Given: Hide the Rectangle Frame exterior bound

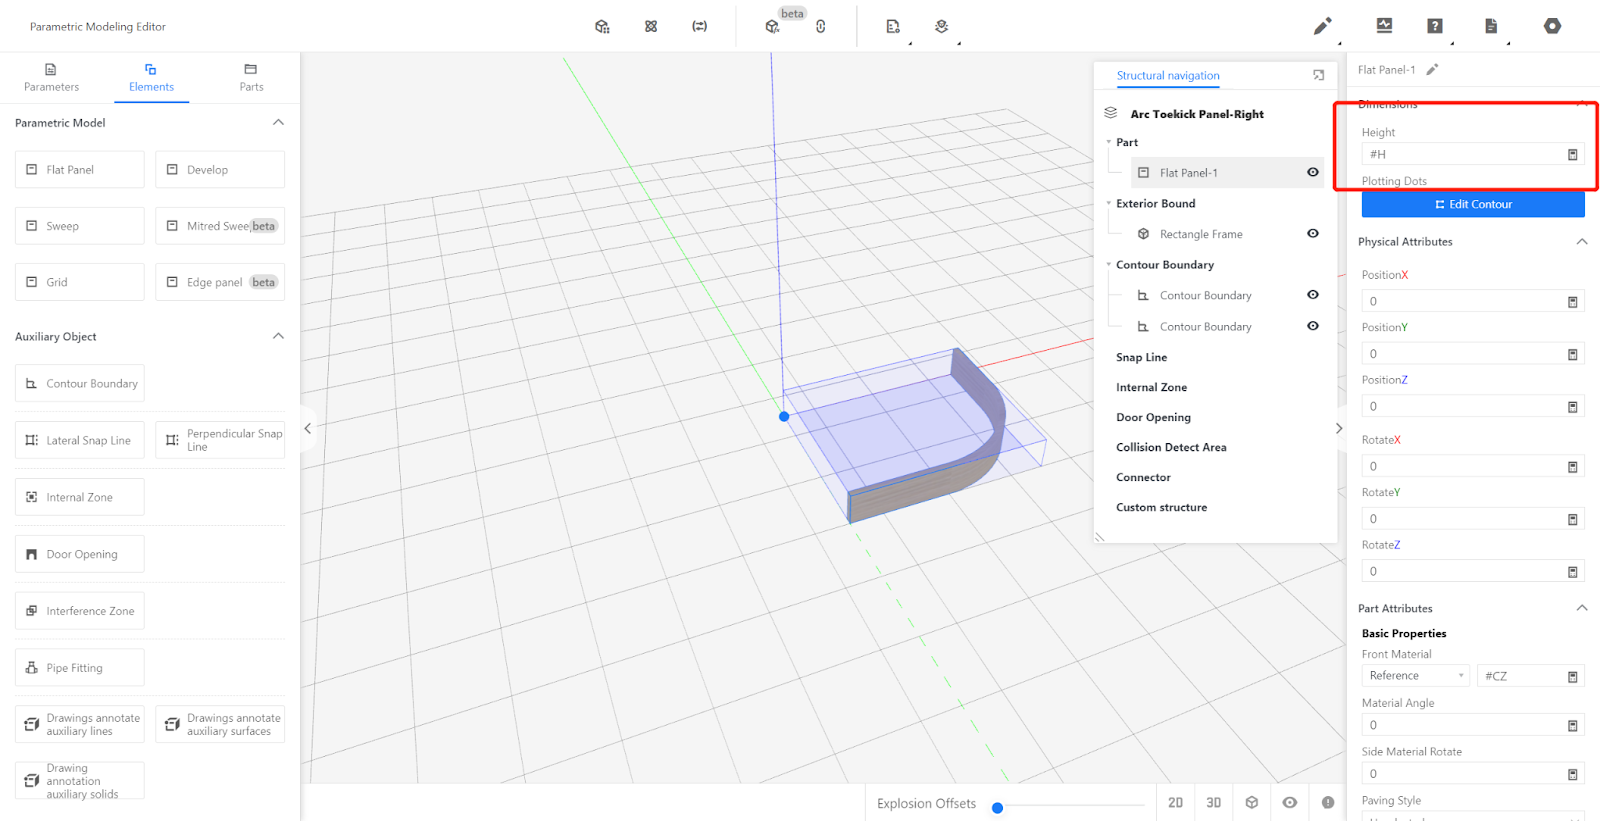Looking at the screenshot, I should point(1312,234).
